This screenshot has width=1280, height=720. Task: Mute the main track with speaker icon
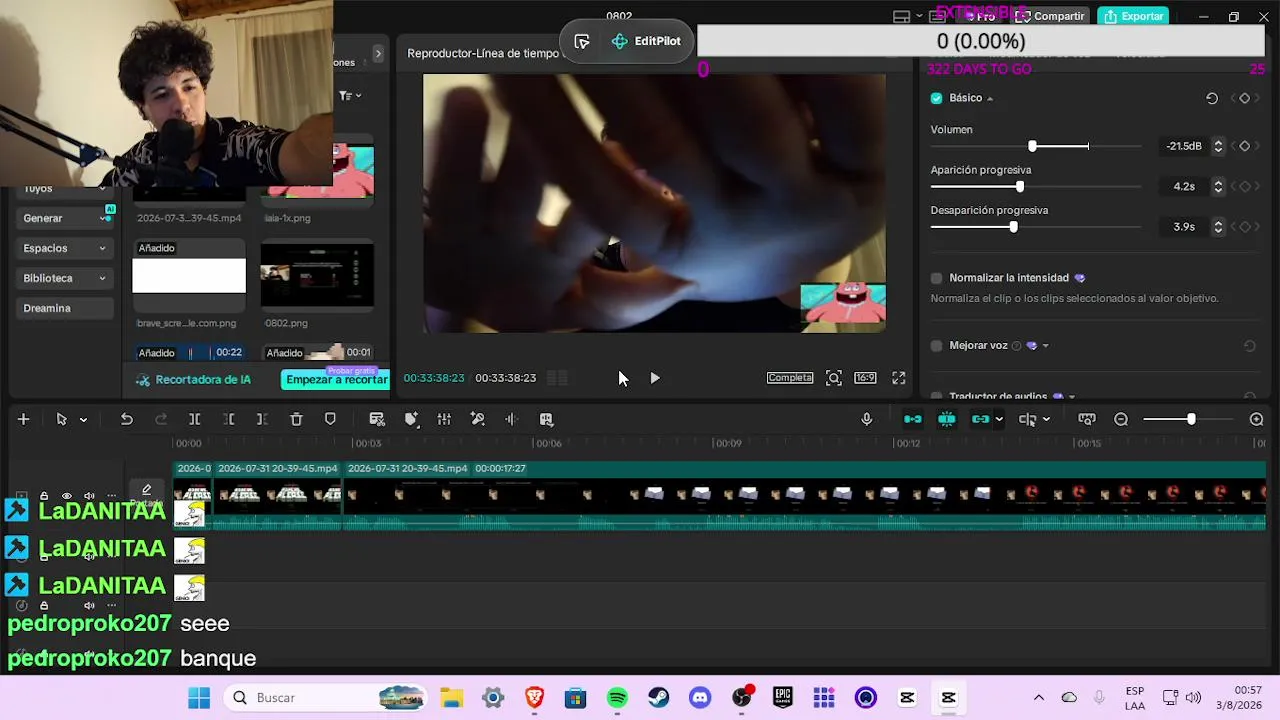tap(89, 496)
